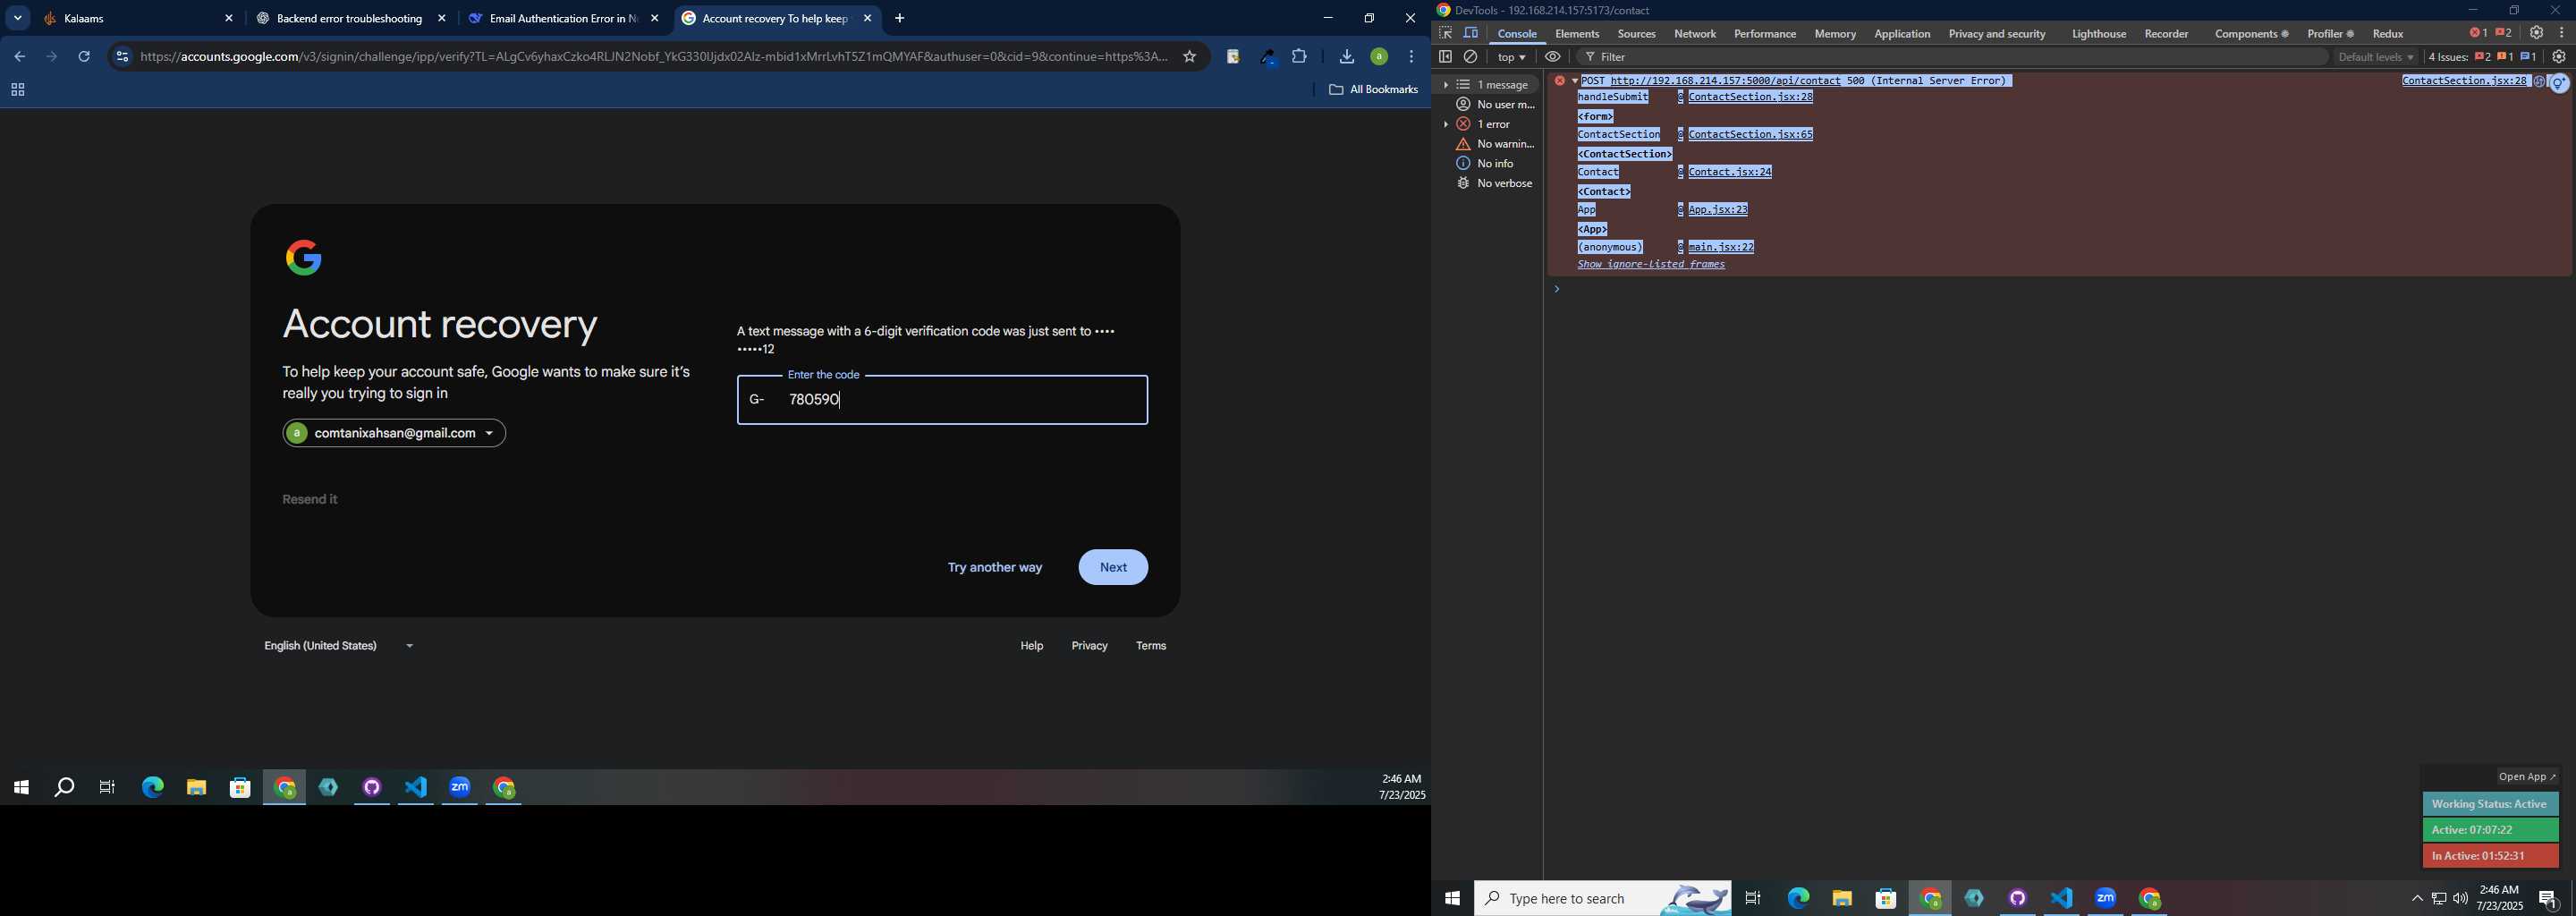
Task: Open the Components tab in DevTools
Action: [x=2250, y=34]
